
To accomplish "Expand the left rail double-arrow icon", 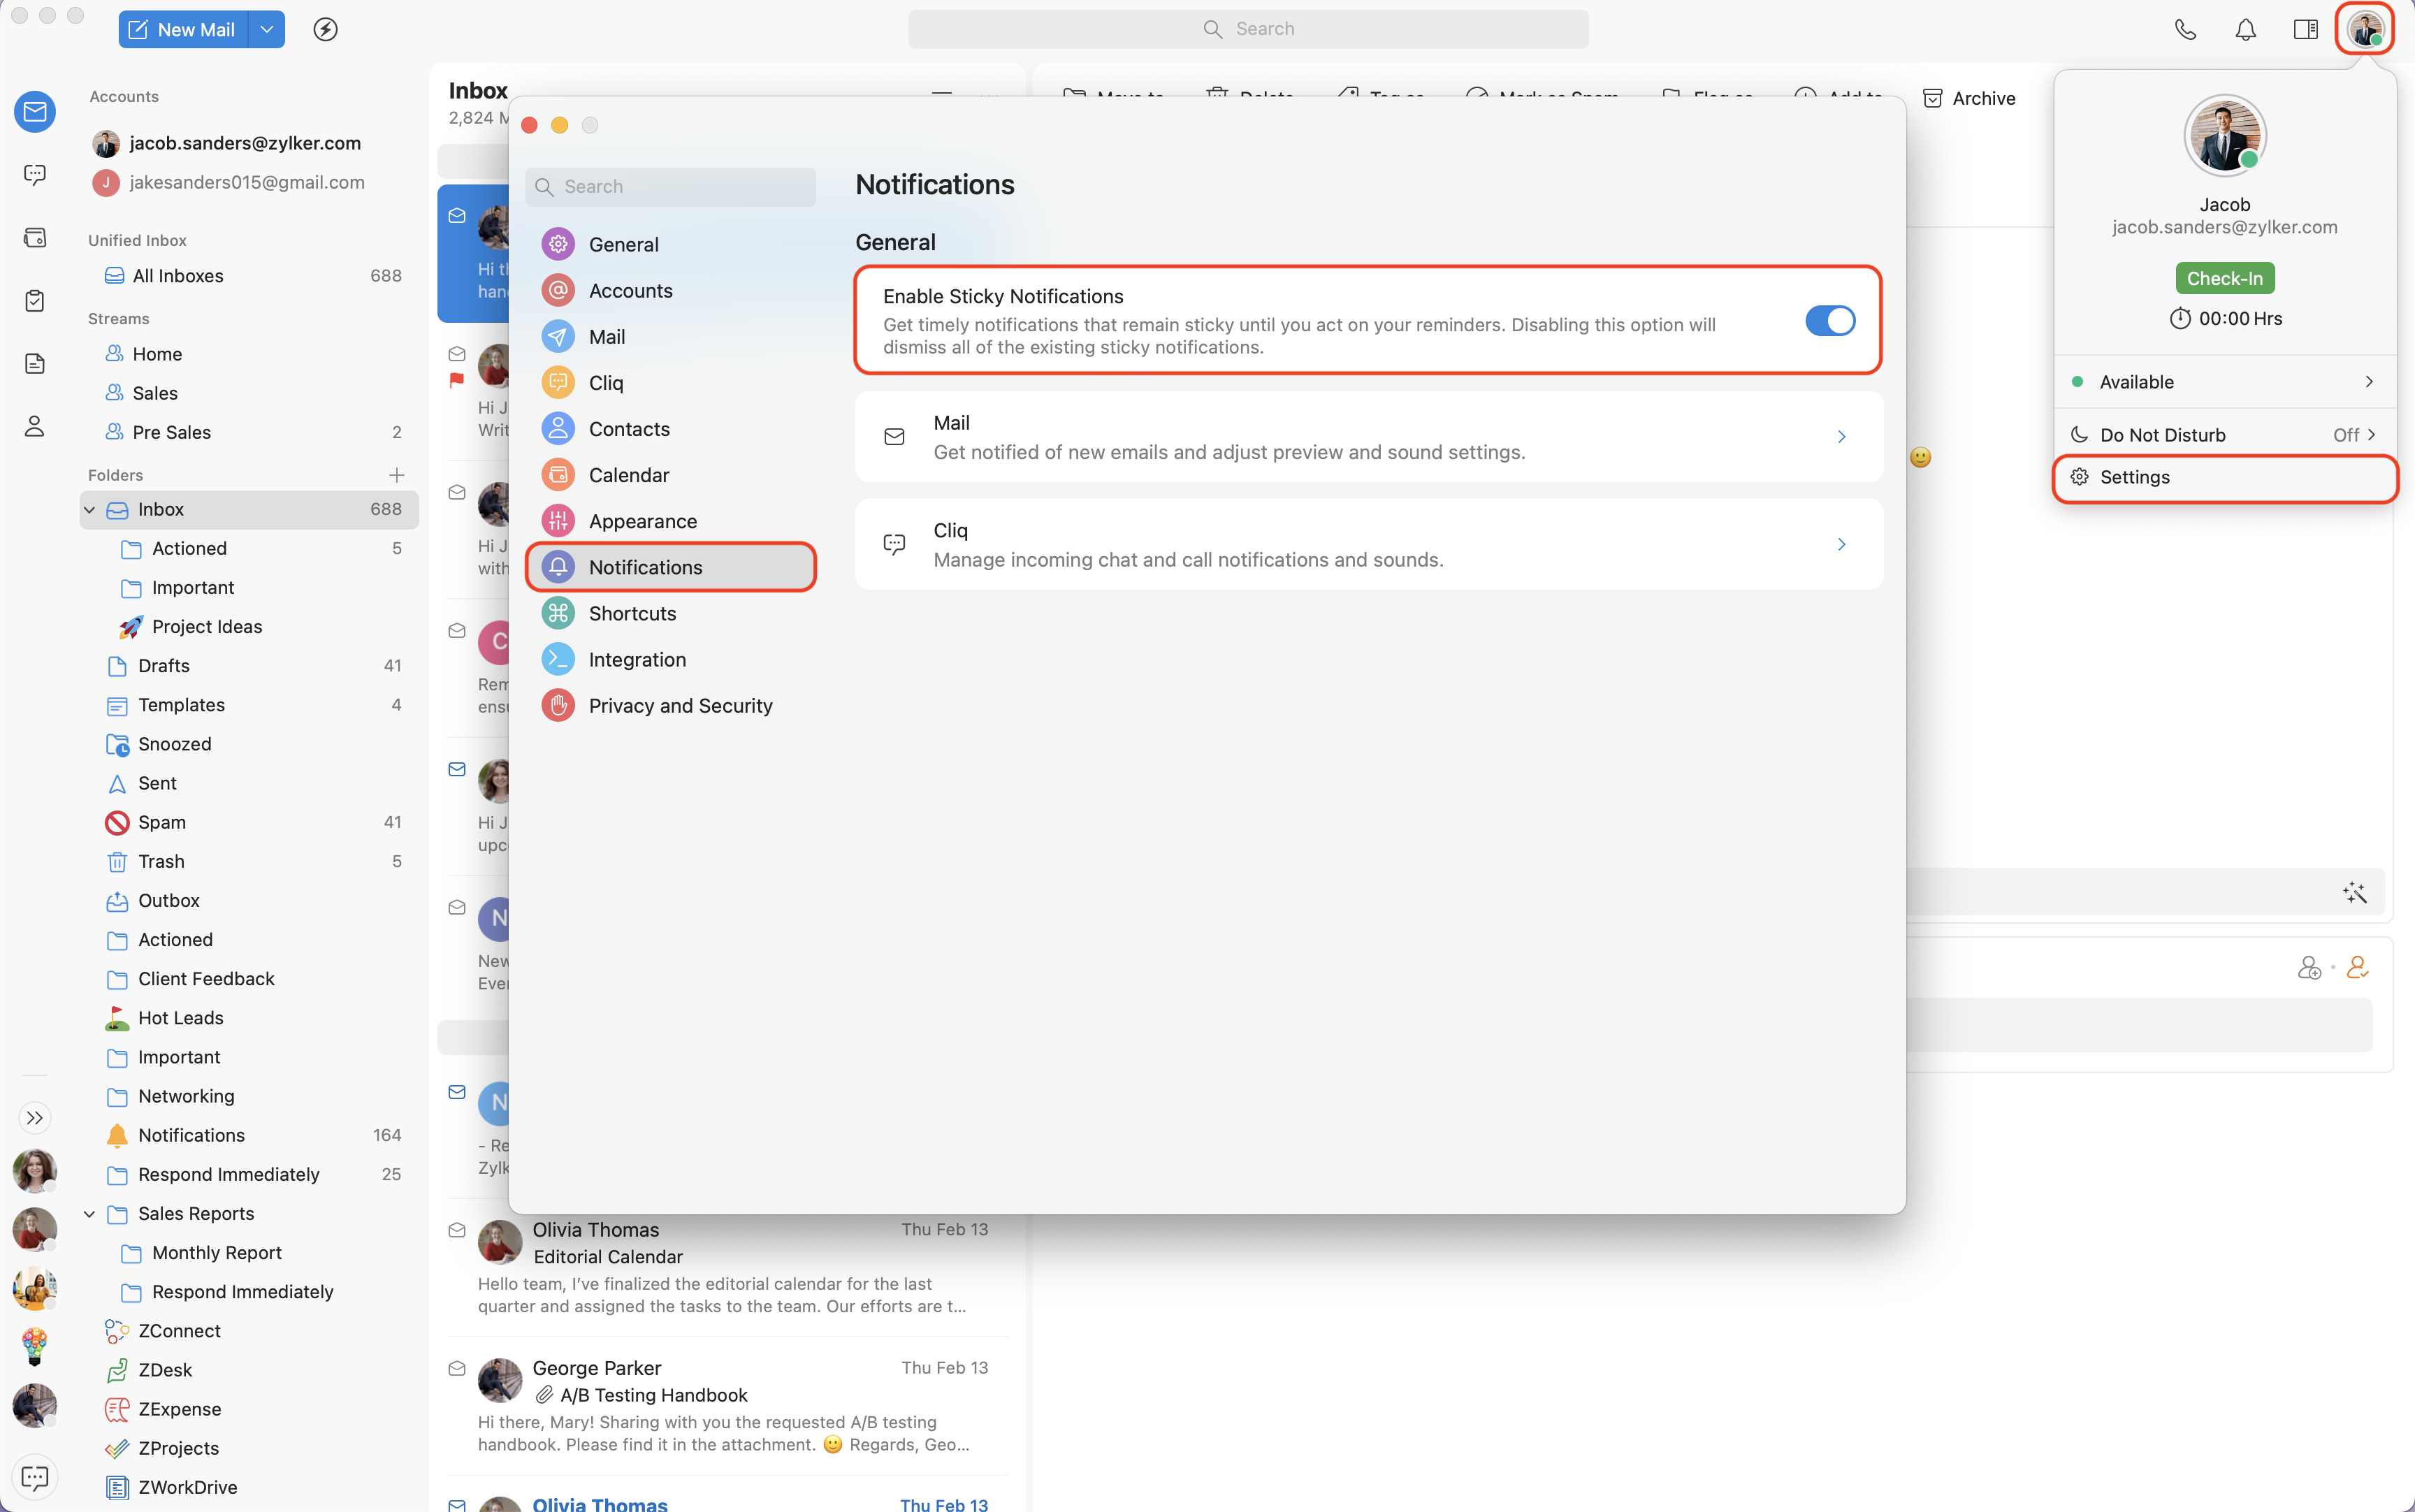I will 35,1117.
